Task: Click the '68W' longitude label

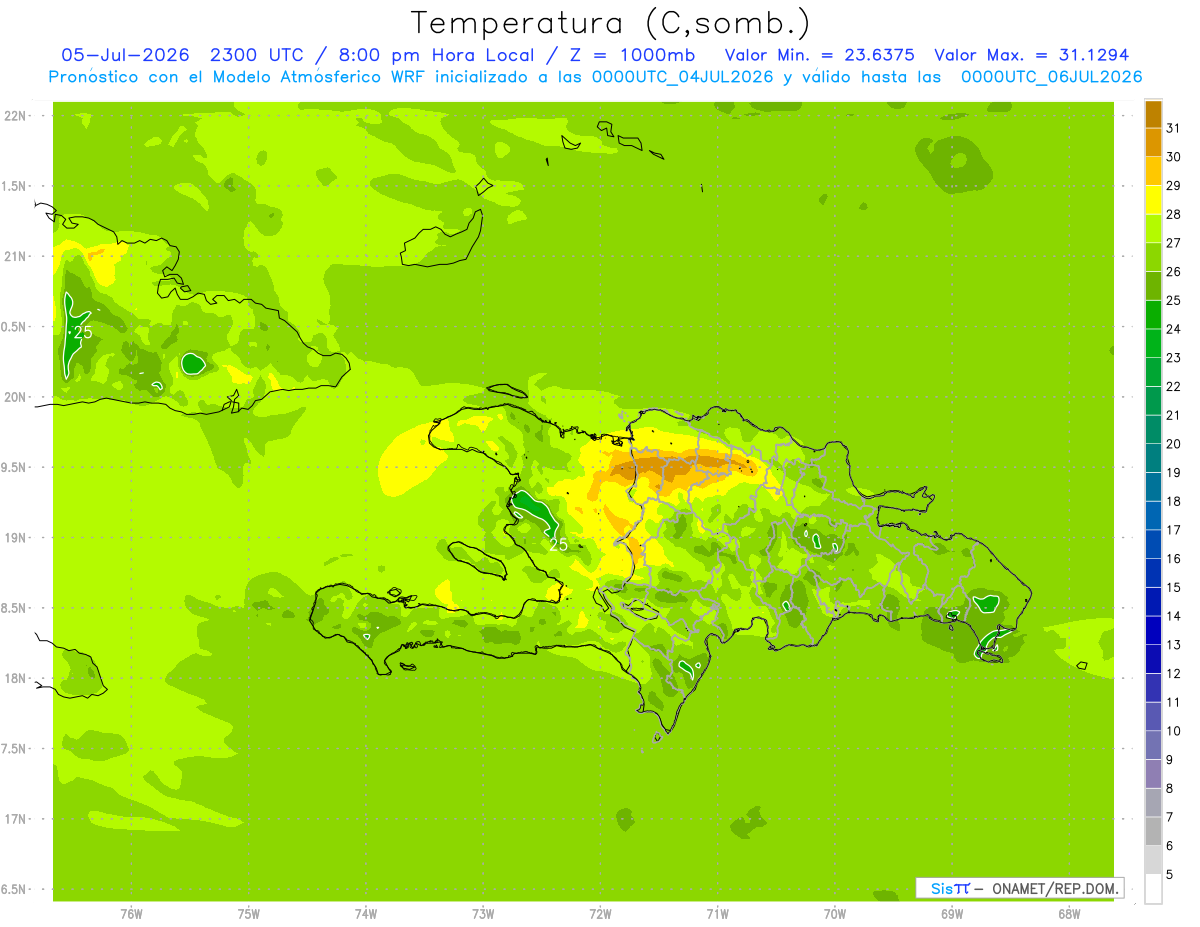Action: pyautogui.click(x=1069, y=913)
